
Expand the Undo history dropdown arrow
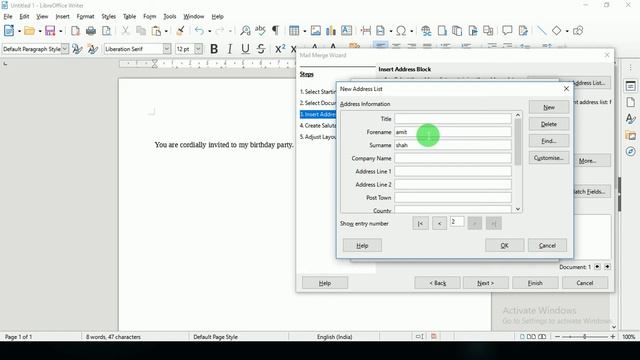[x=209, y=31]
